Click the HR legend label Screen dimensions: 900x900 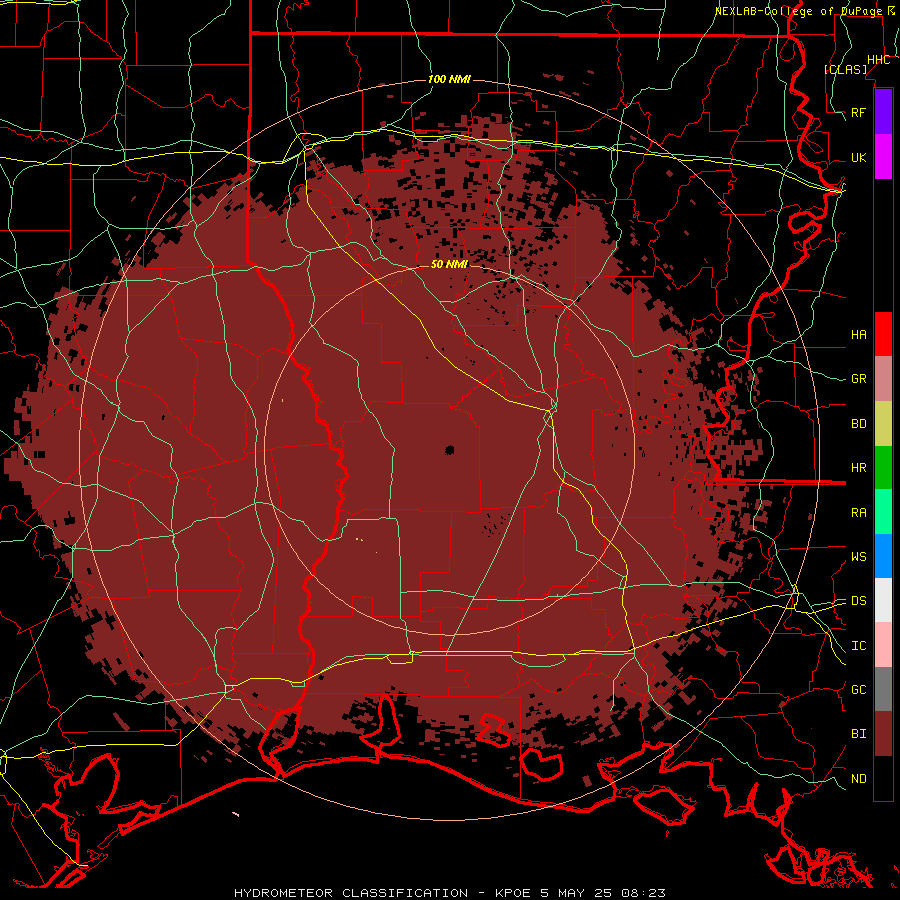click(859, 468)
